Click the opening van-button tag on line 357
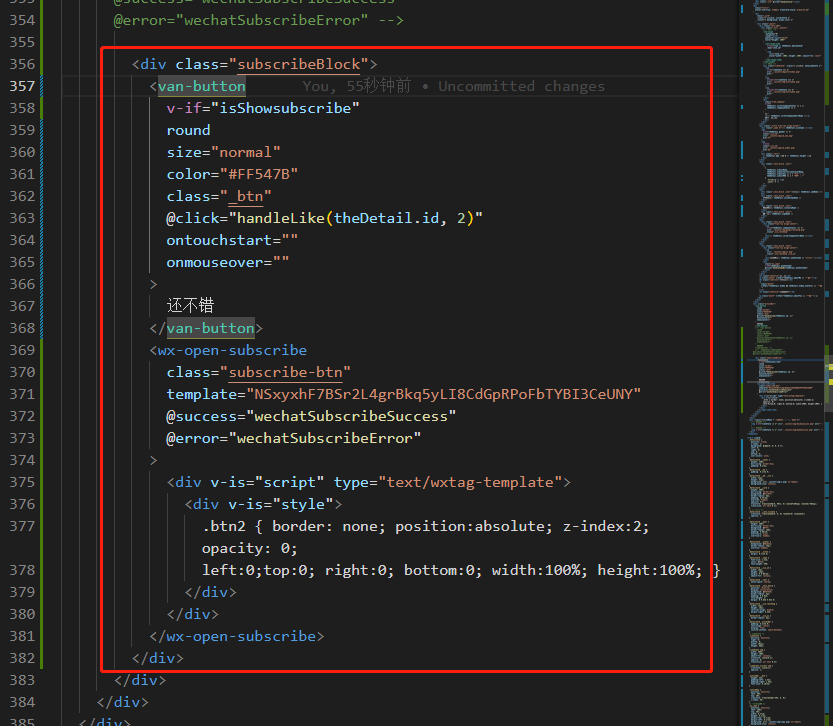This screenshot has height=726, width=833. point(201,87)
